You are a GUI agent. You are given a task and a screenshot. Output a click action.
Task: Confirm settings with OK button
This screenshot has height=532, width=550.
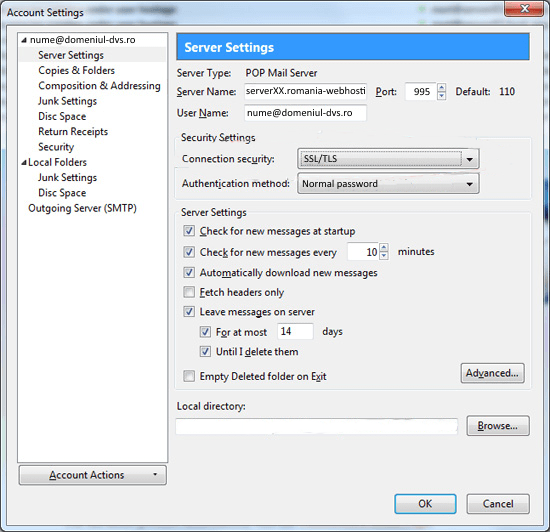tap(425, 504)
